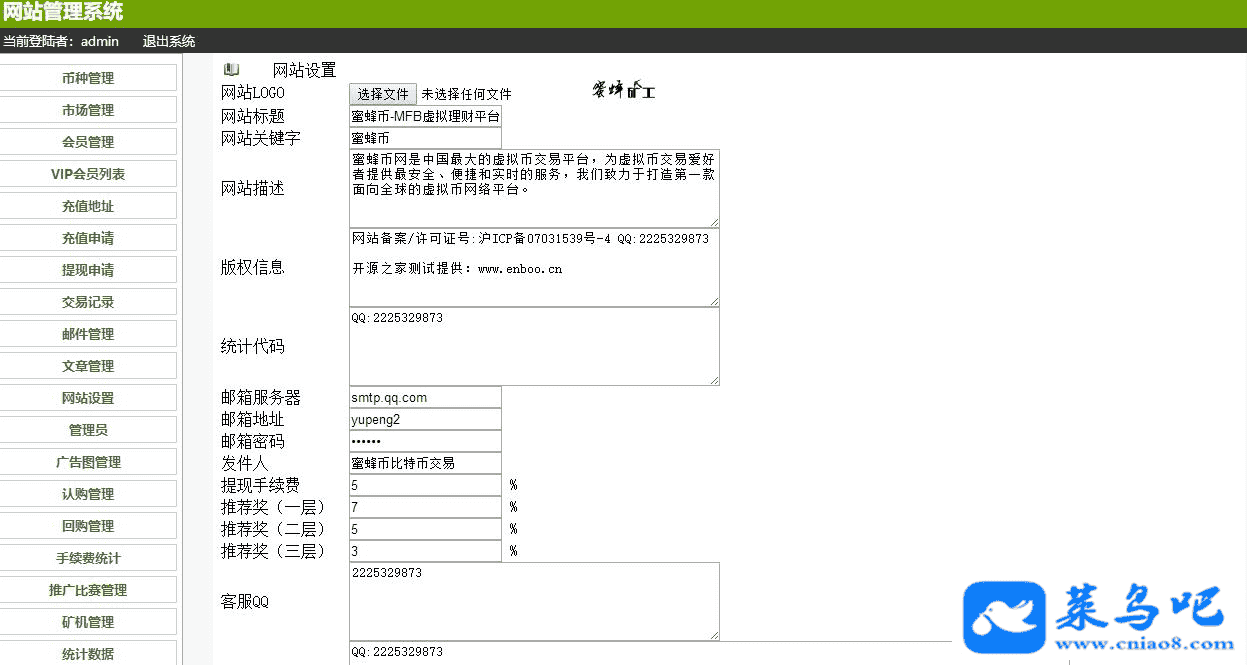Focus the 发件人 input field
Screen dimensions: 1247x665
pyautogui.click(x=425, y=463)
